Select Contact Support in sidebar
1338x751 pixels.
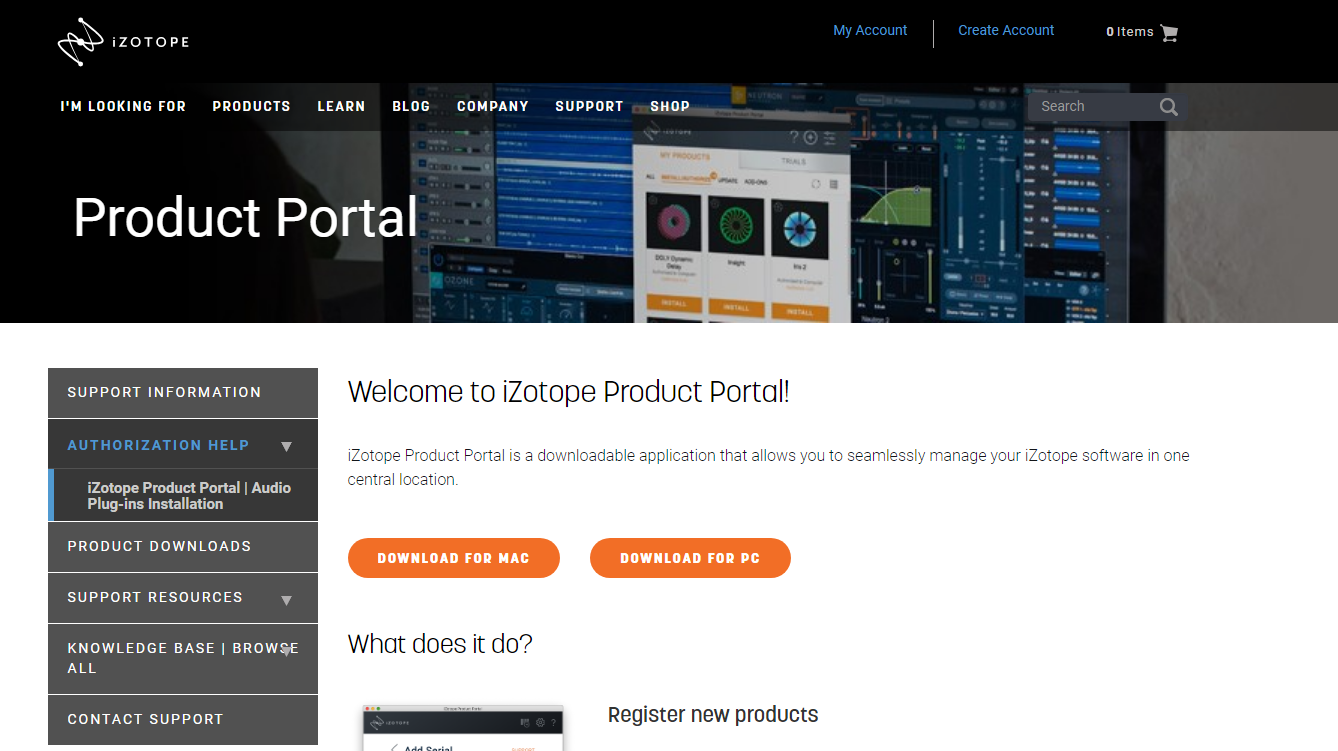(183, 720)
